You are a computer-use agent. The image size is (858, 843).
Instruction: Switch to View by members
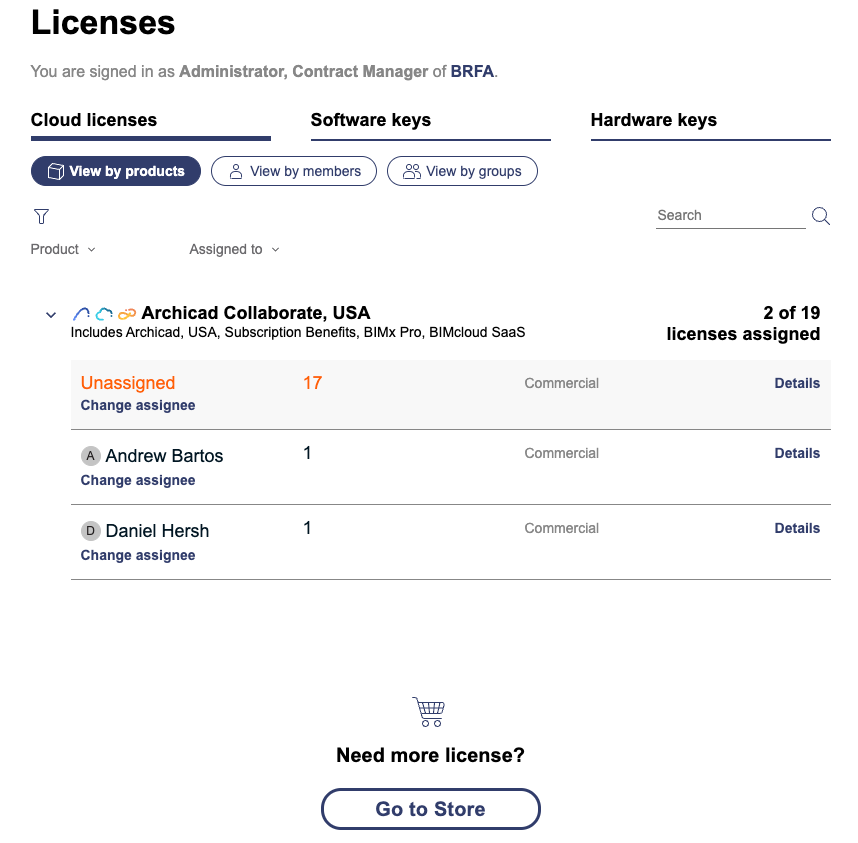tap(294, 172)
